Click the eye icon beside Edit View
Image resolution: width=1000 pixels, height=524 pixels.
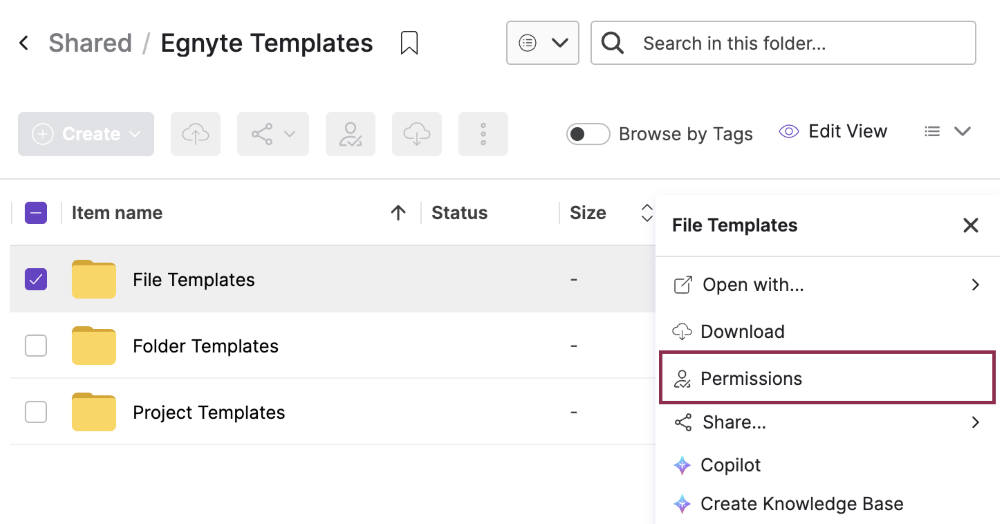tap(789, 131)
